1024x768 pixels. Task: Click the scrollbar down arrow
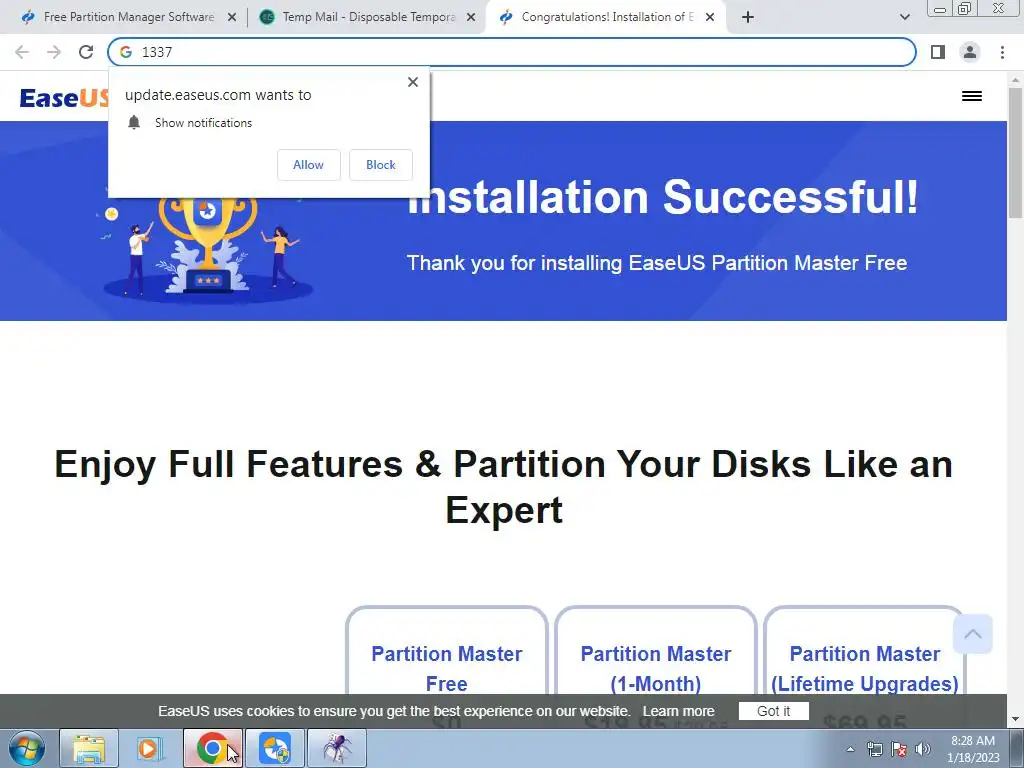[x=1015, y=720]
